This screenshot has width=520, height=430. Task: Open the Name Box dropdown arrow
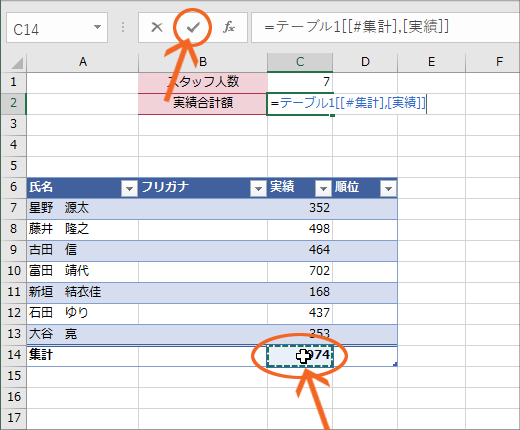pyautogui.click(x=97, y=27)
